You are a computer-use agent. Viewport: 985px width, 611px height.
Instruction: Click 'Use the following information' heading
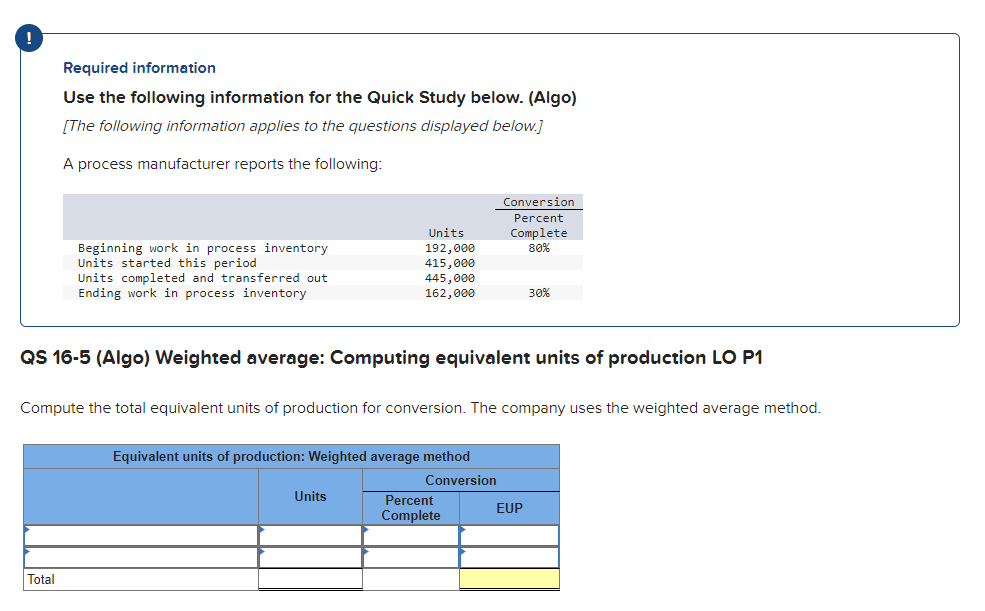(x=320, y=98)
